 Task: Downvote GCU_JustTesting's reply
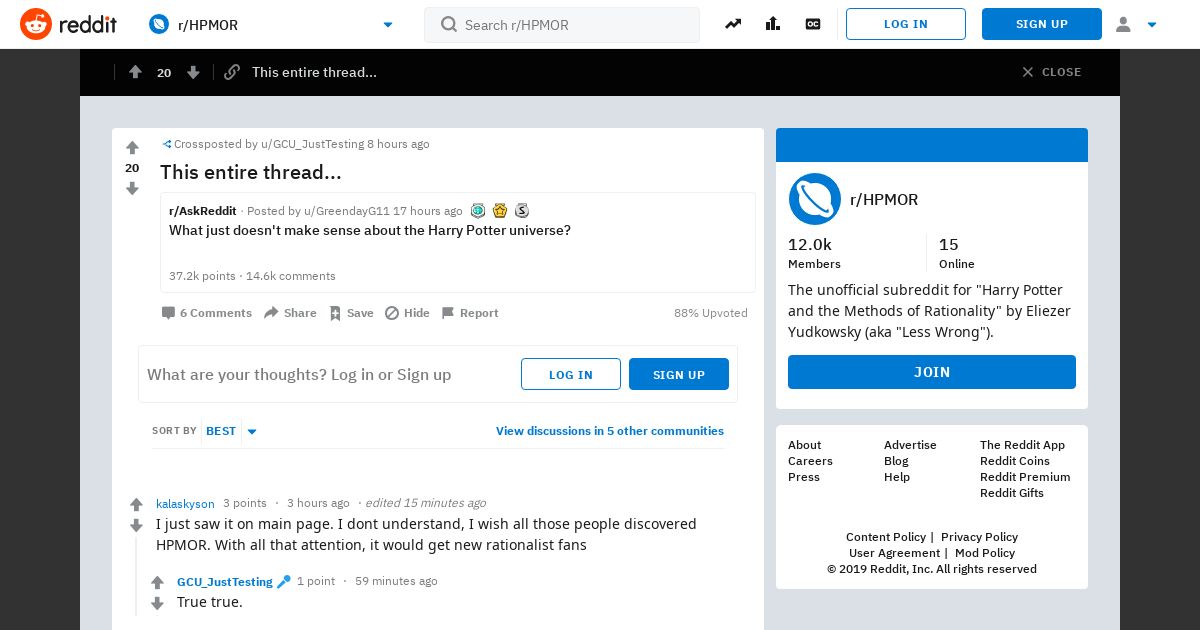[157, 603]
